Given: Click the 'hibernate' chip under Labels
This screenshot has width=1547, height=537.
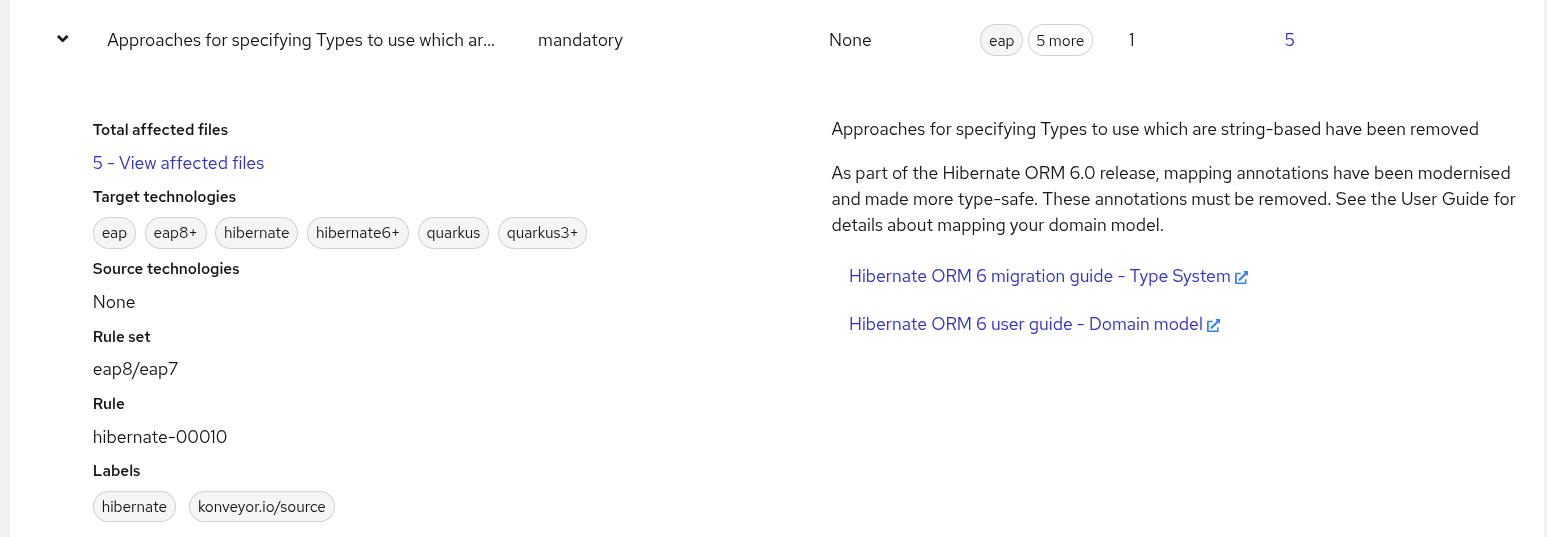Looking at the screenshot, I should pos(134,507).
